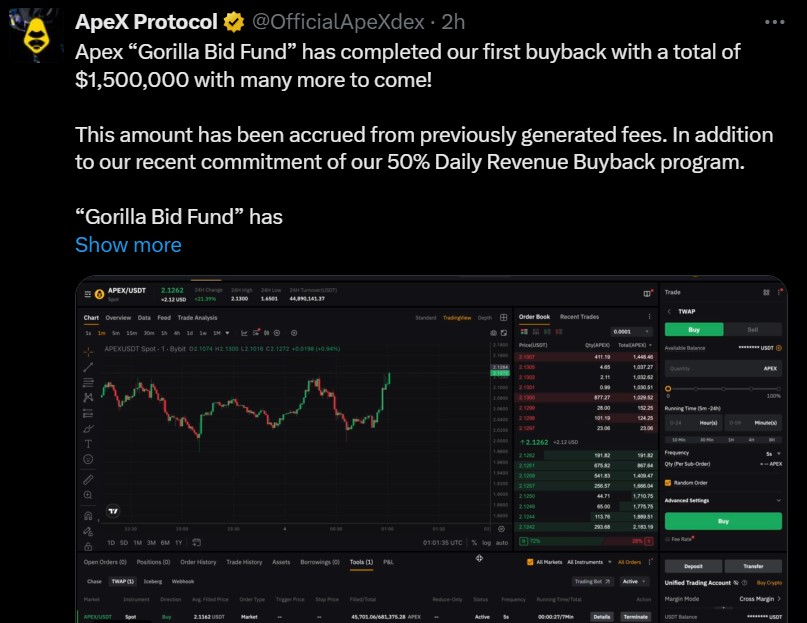Expand the Advanced Settings section

click(778, 500)
